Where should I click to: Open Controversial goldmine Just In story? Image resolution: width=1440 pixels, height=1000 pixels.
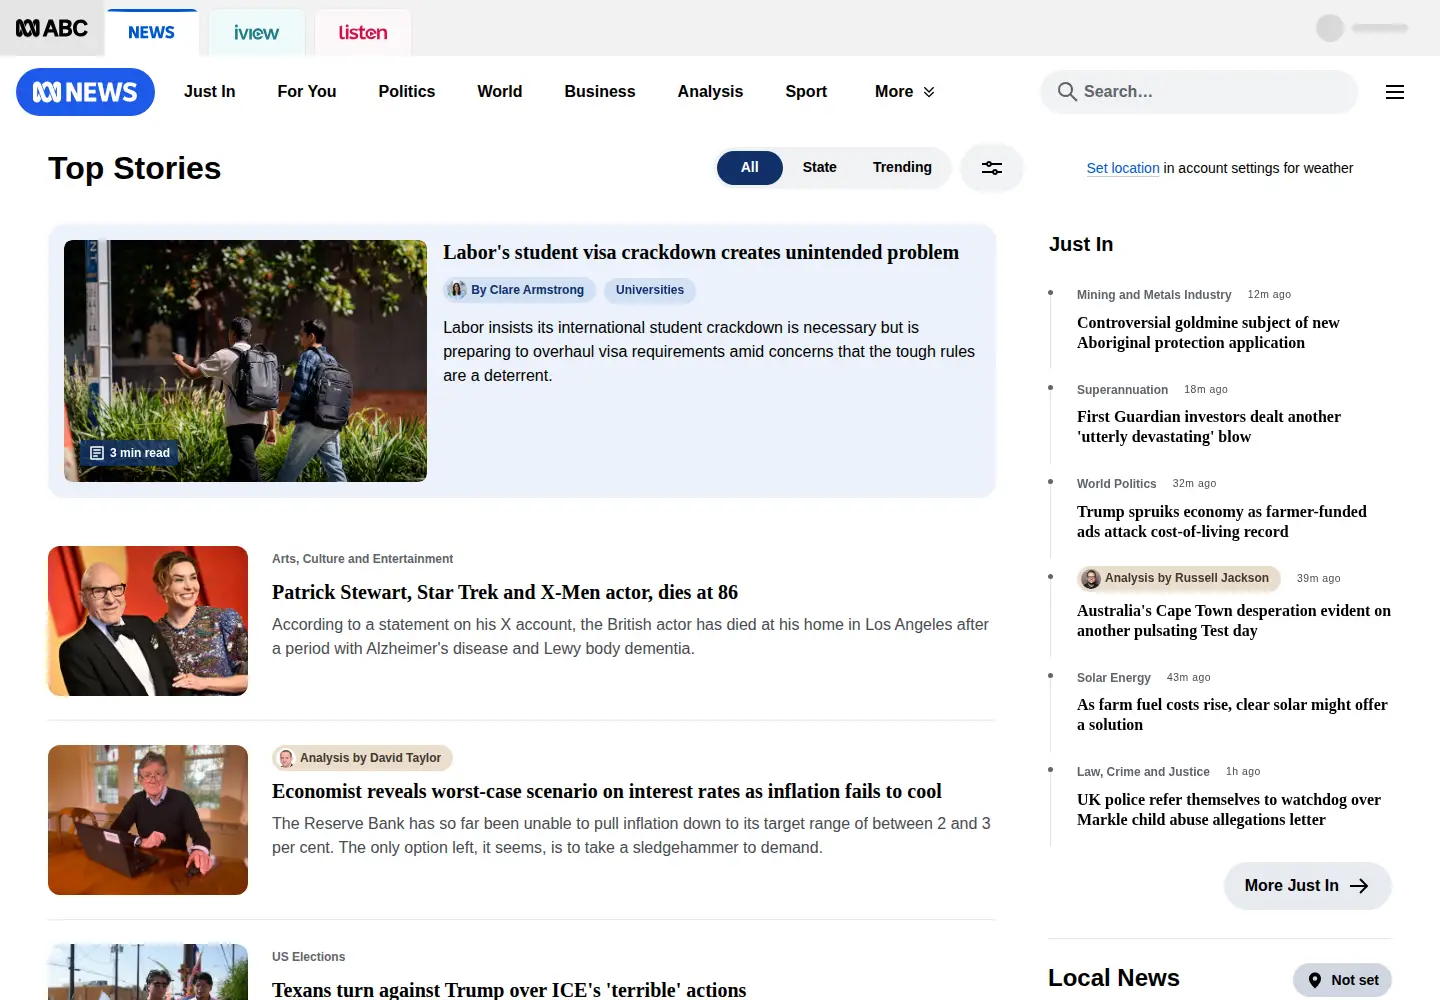1208,333
